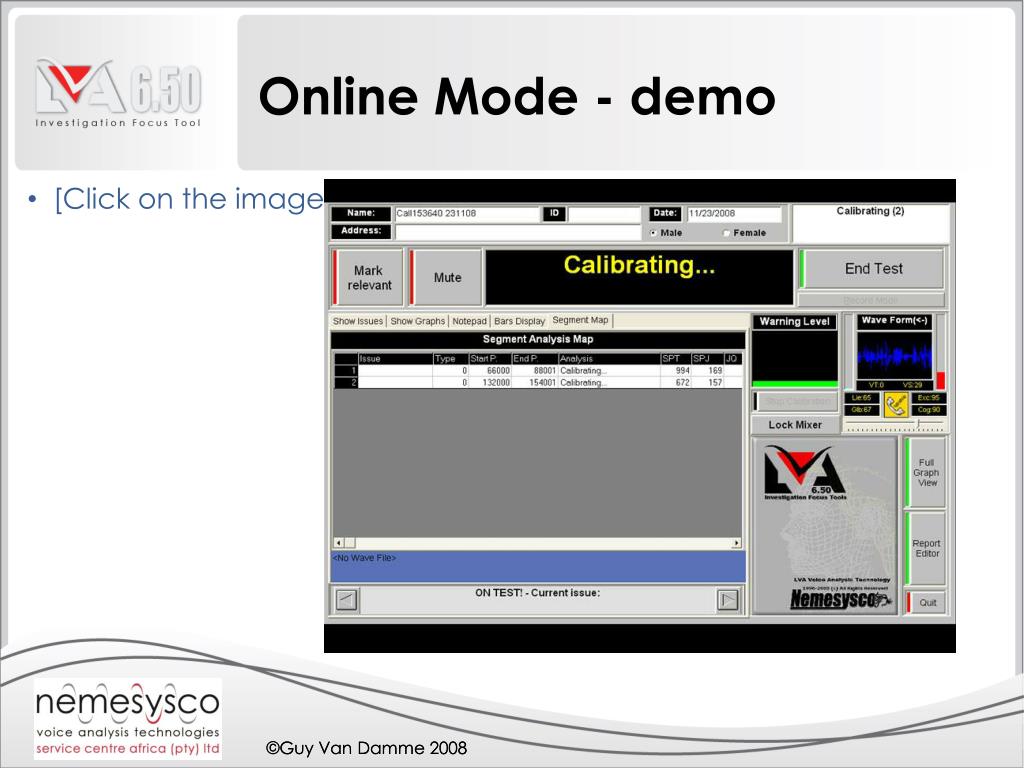Click the Quit button
This screenshot has width=1024, height=768.
click(926, 603)
